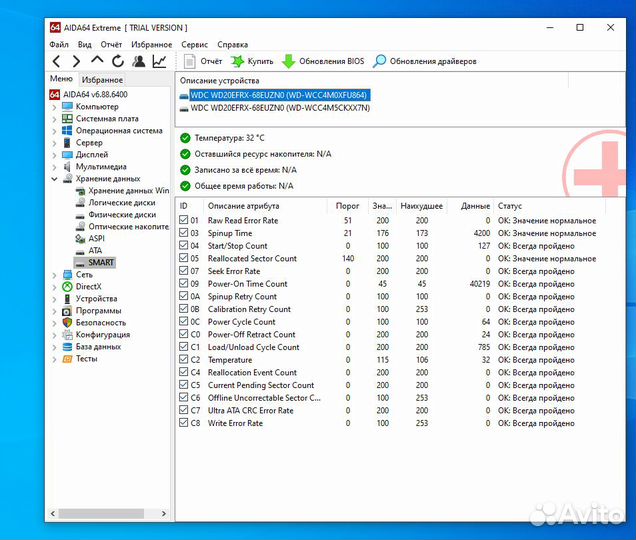Click the up-level arrow toolbar icon

97,60
